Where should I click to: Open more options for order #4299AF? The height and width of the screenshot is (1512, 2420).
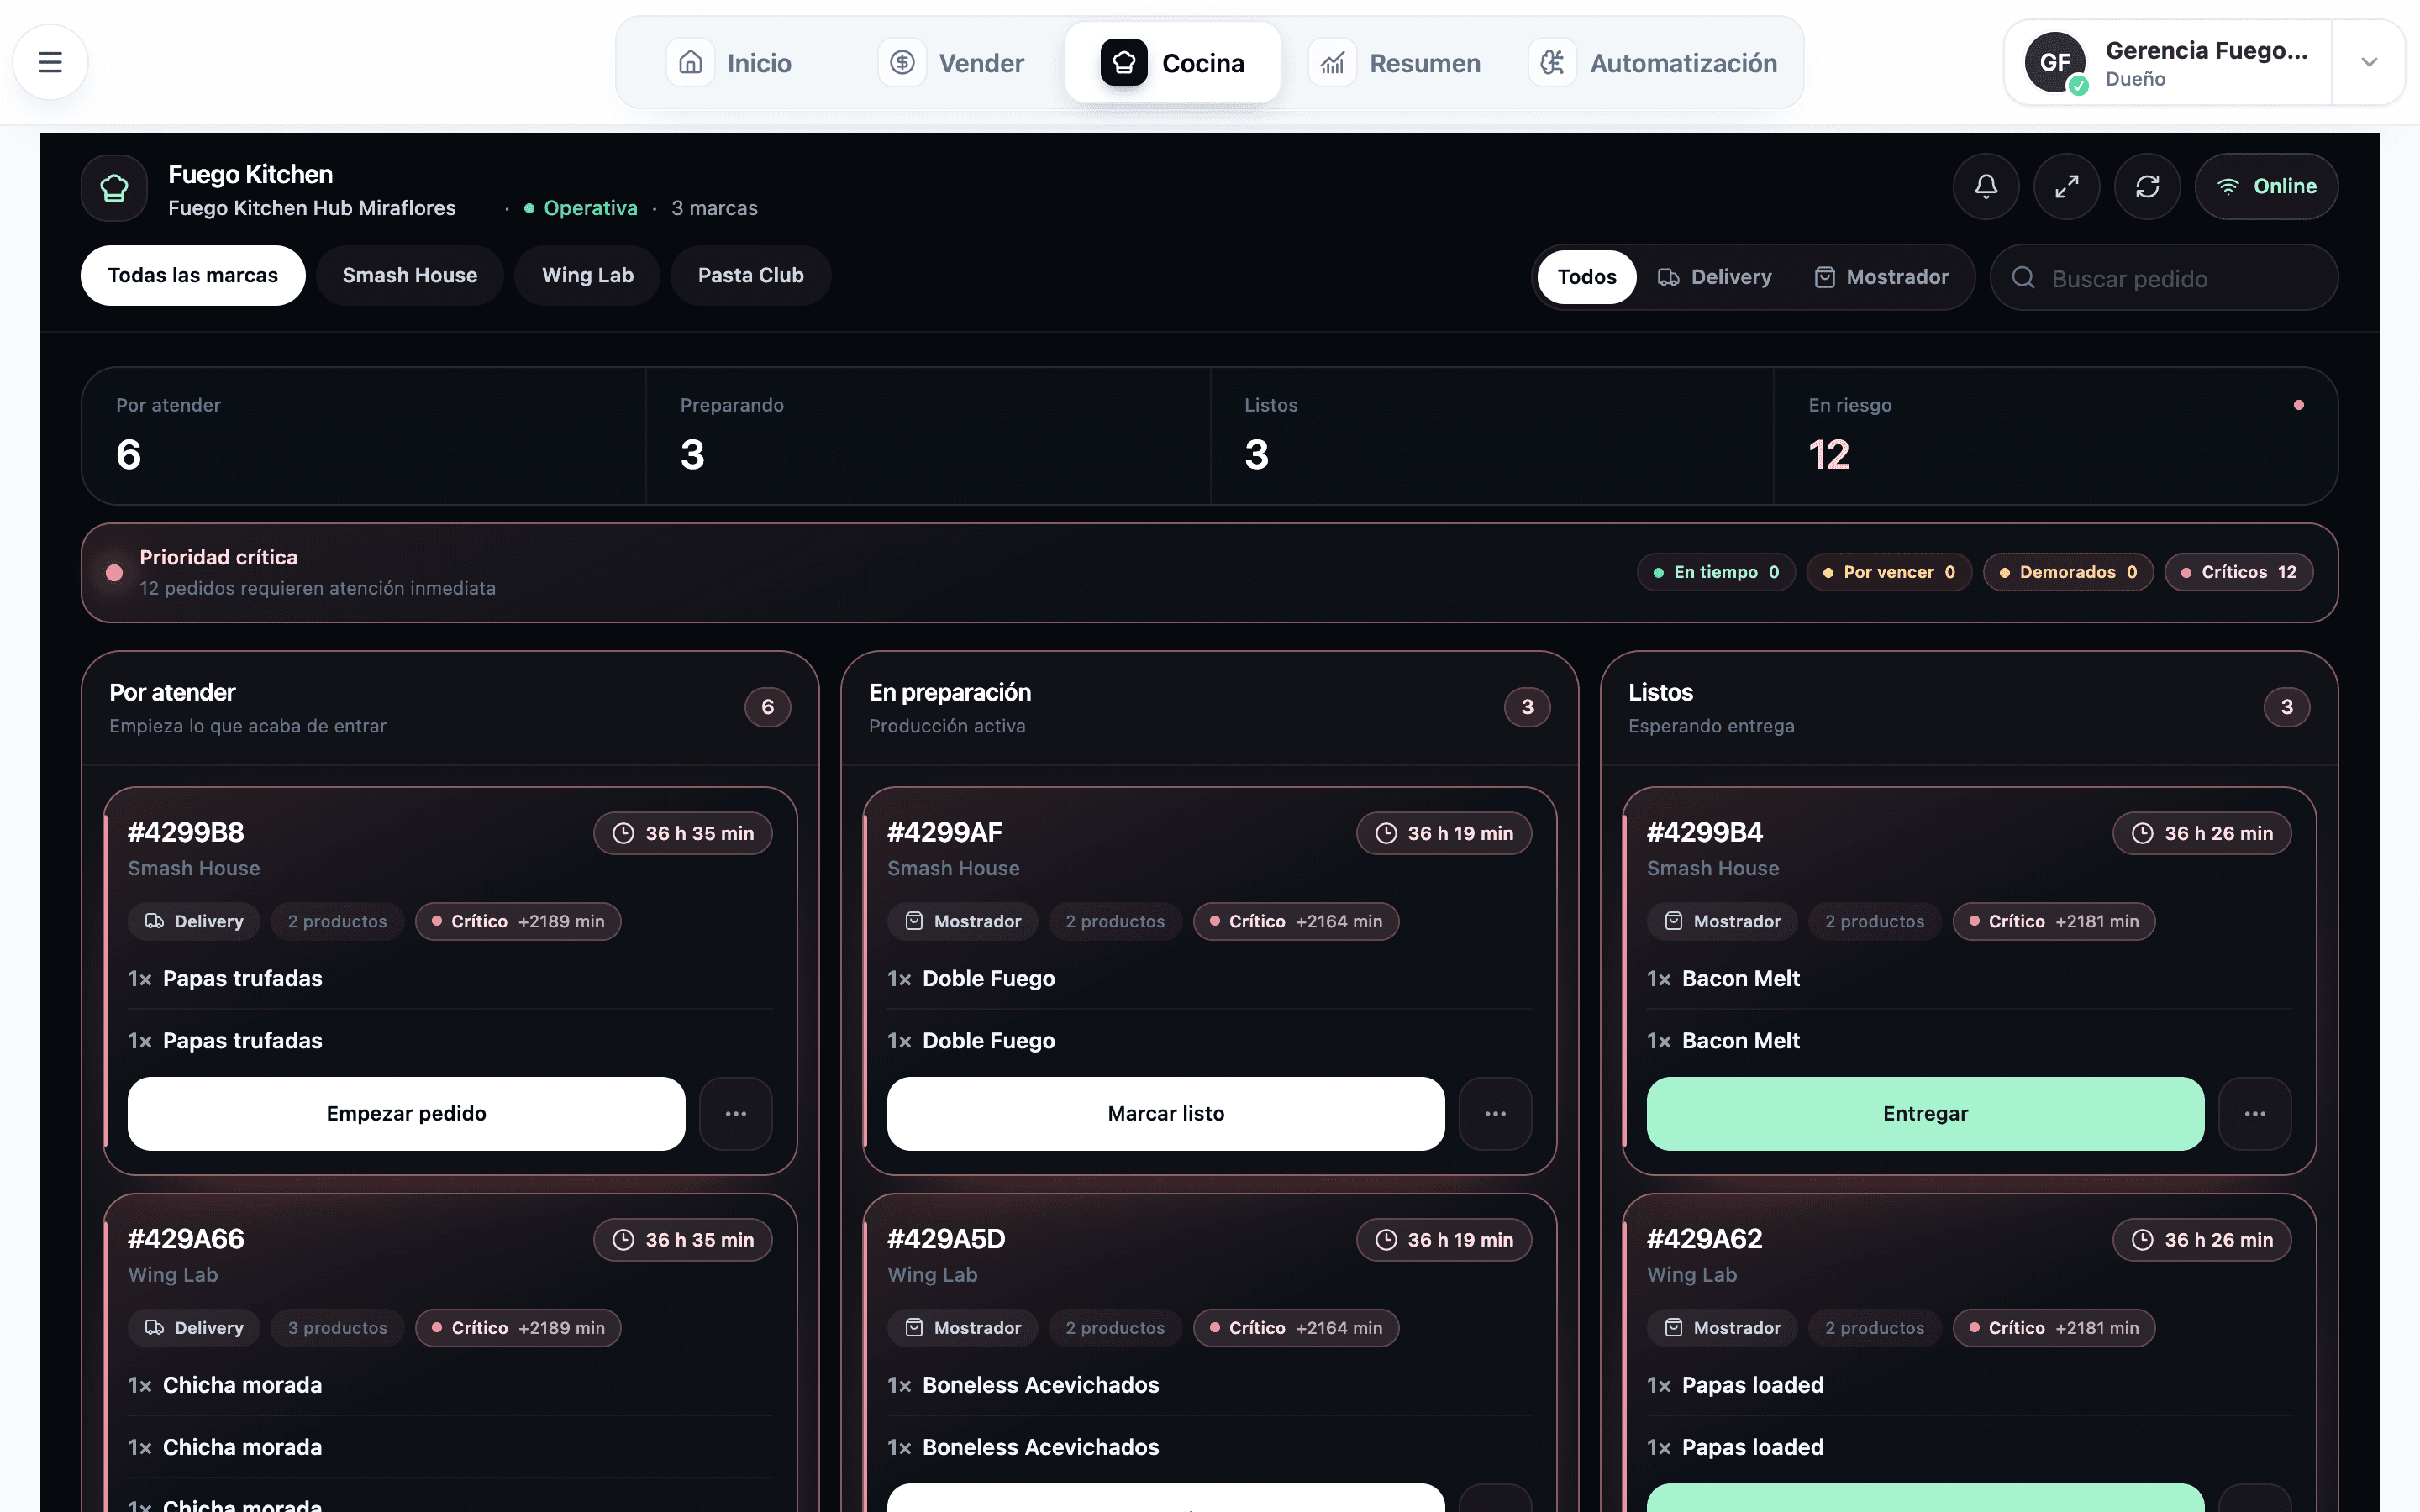pyautogui.click(x=1495, y=1113)
